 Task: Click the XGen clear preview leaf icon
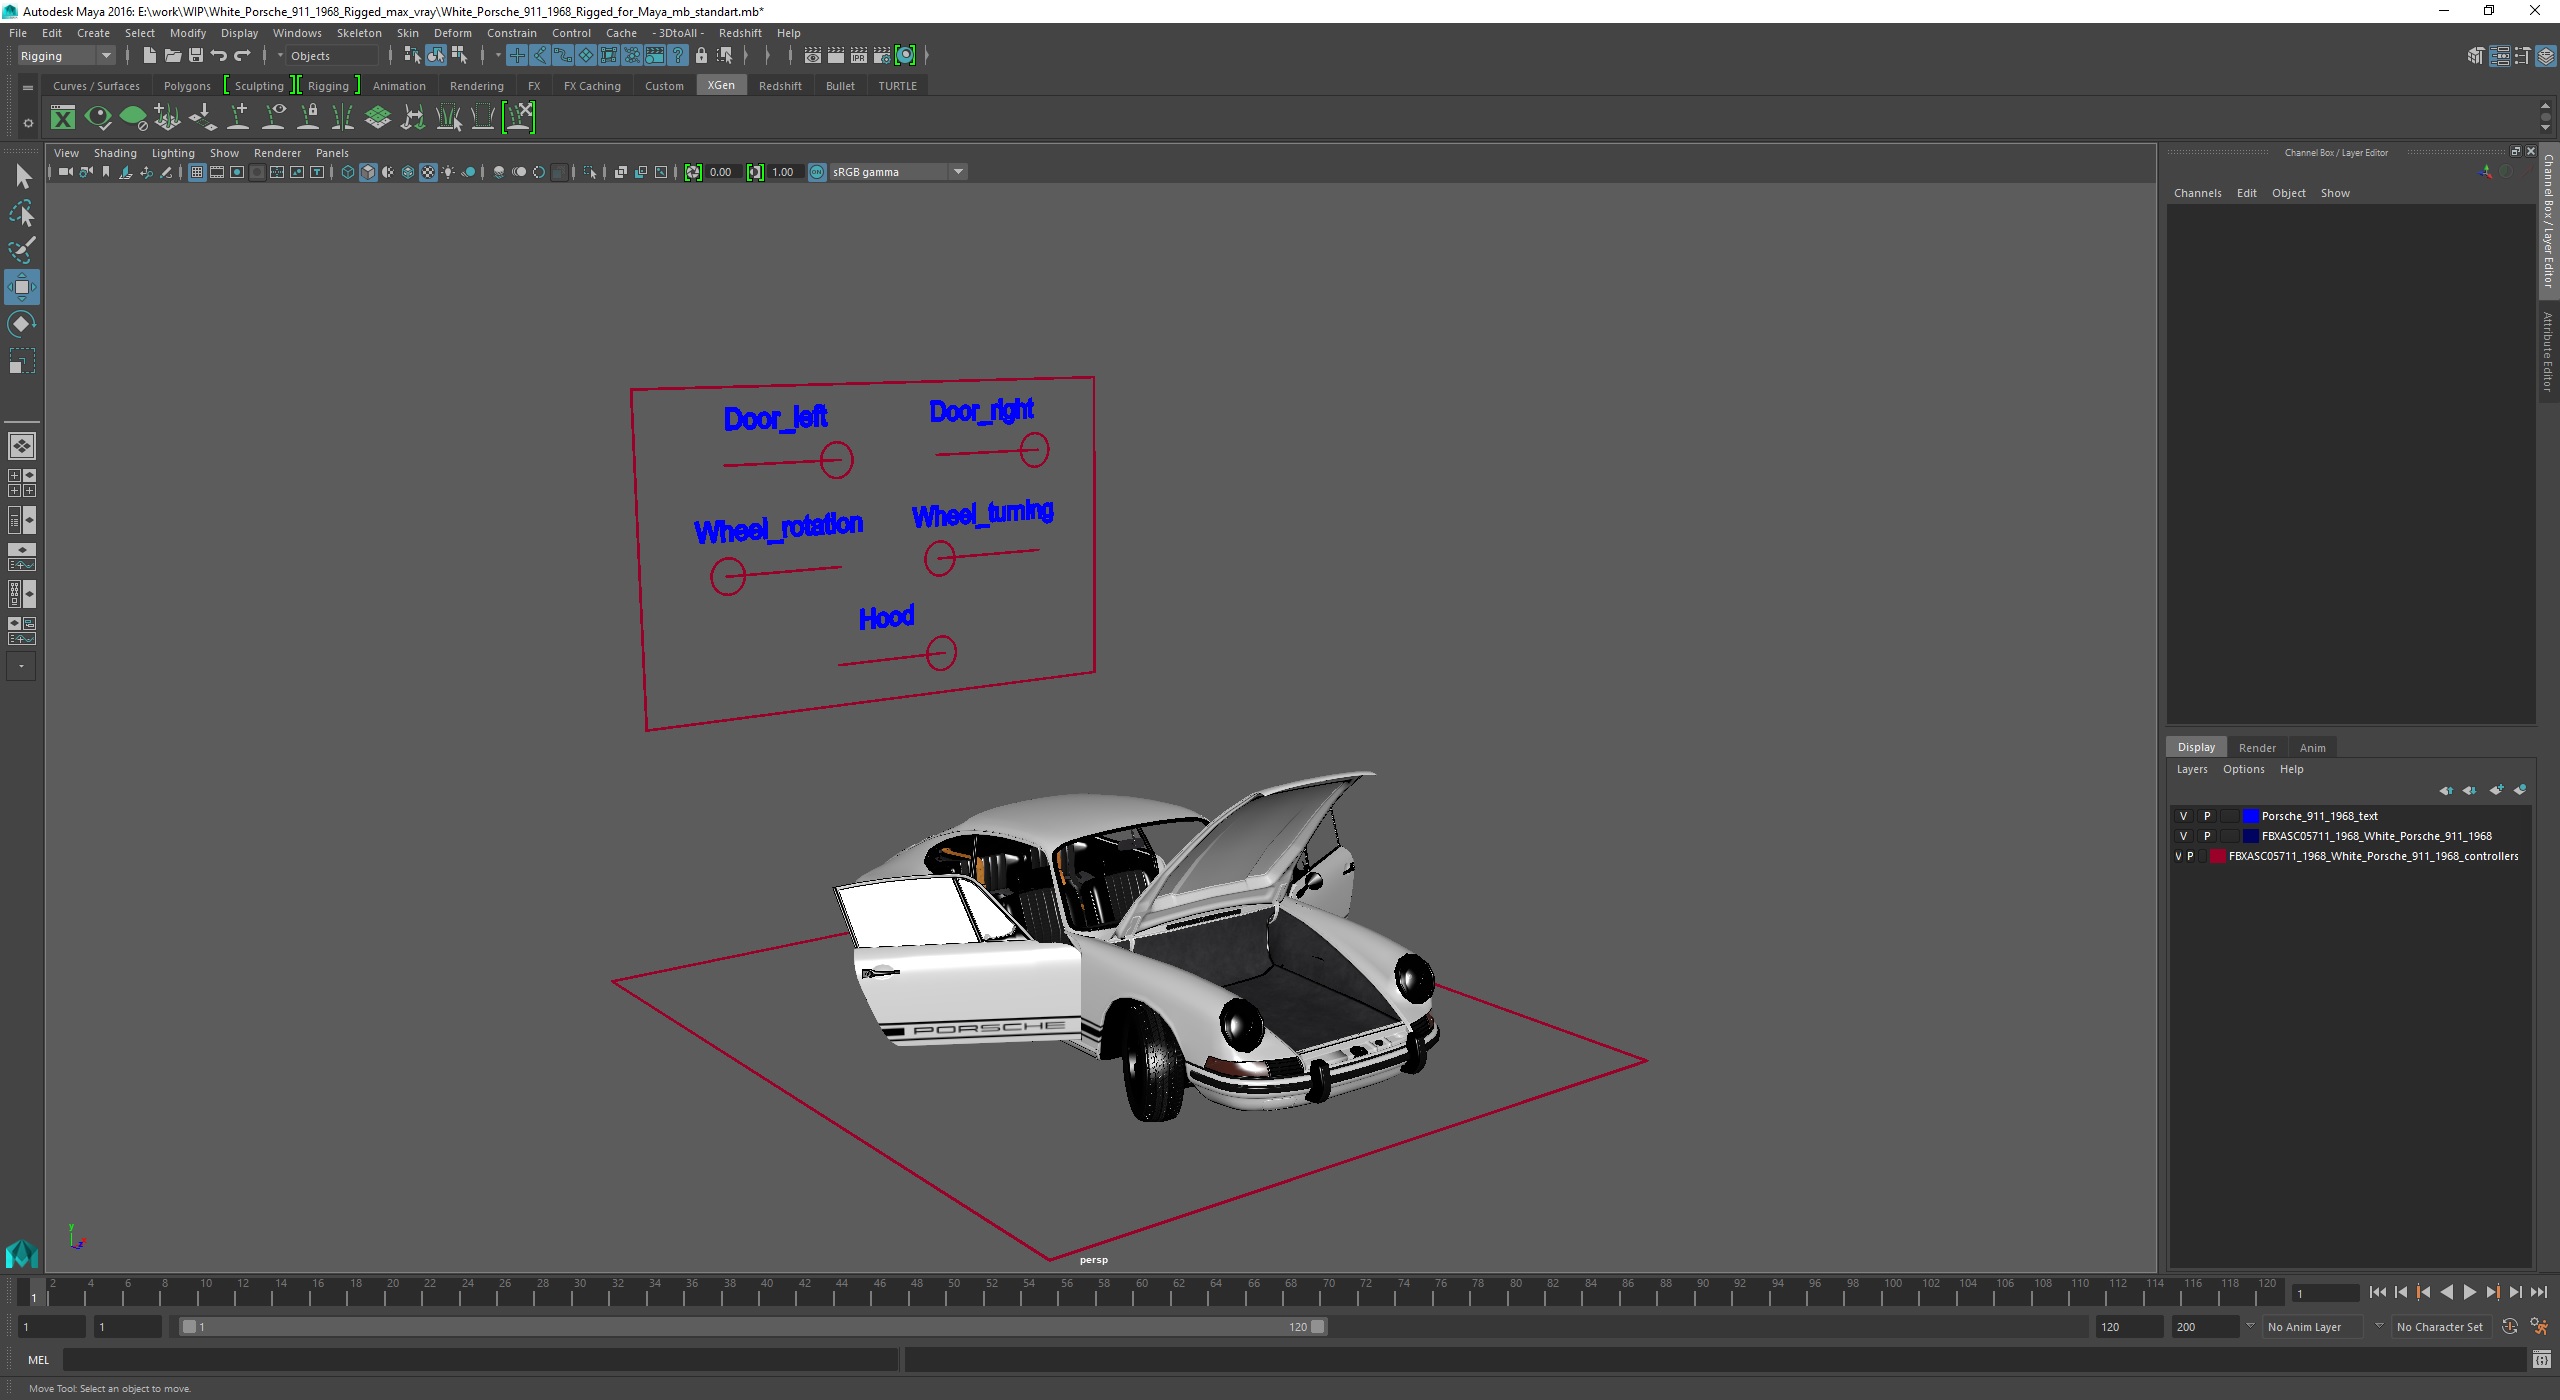133,118
